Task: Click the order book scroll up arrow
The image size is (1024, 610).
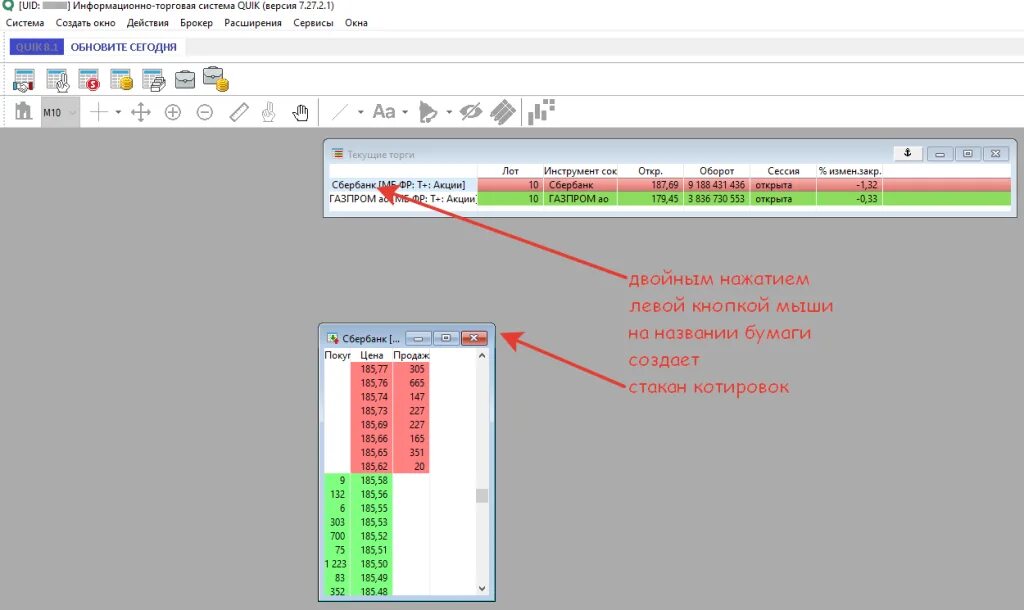Action: (482, 356)
